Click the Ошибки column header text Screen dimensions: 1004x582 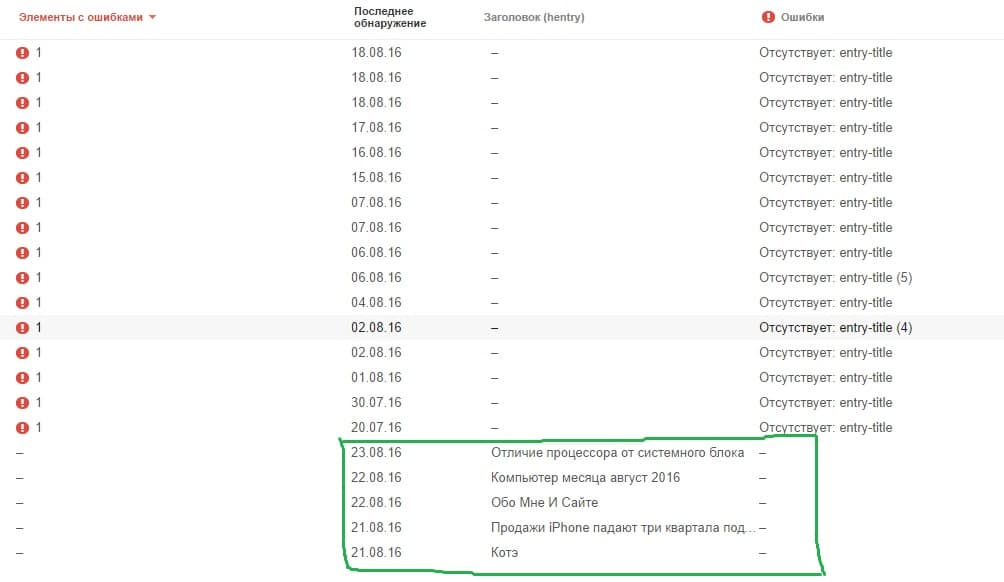click(x=805, y=17)
